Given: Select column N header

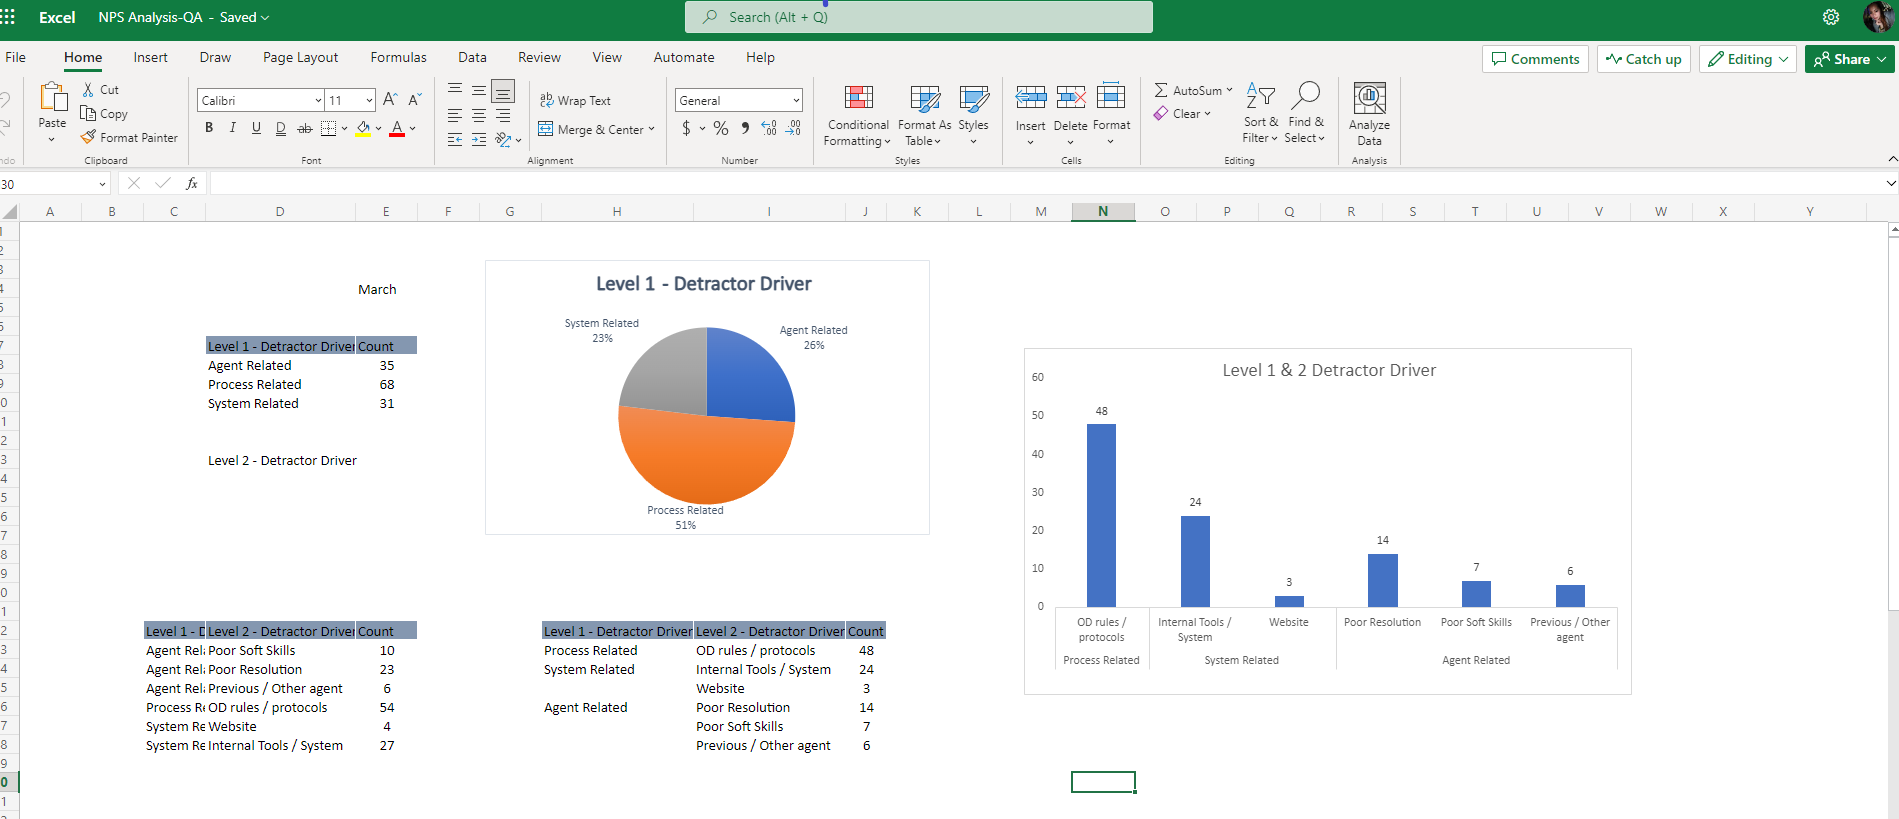Looking at the screenshot, I should click(x=1103, y=212).
